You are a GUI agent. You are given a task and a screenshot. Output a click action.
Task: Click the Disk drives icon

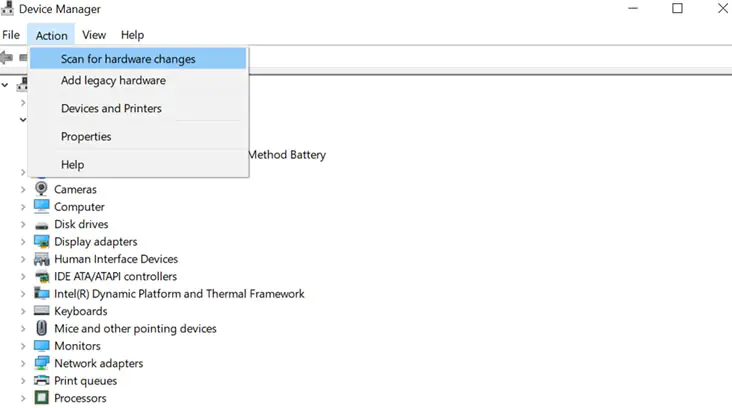(x=42, y=225)
